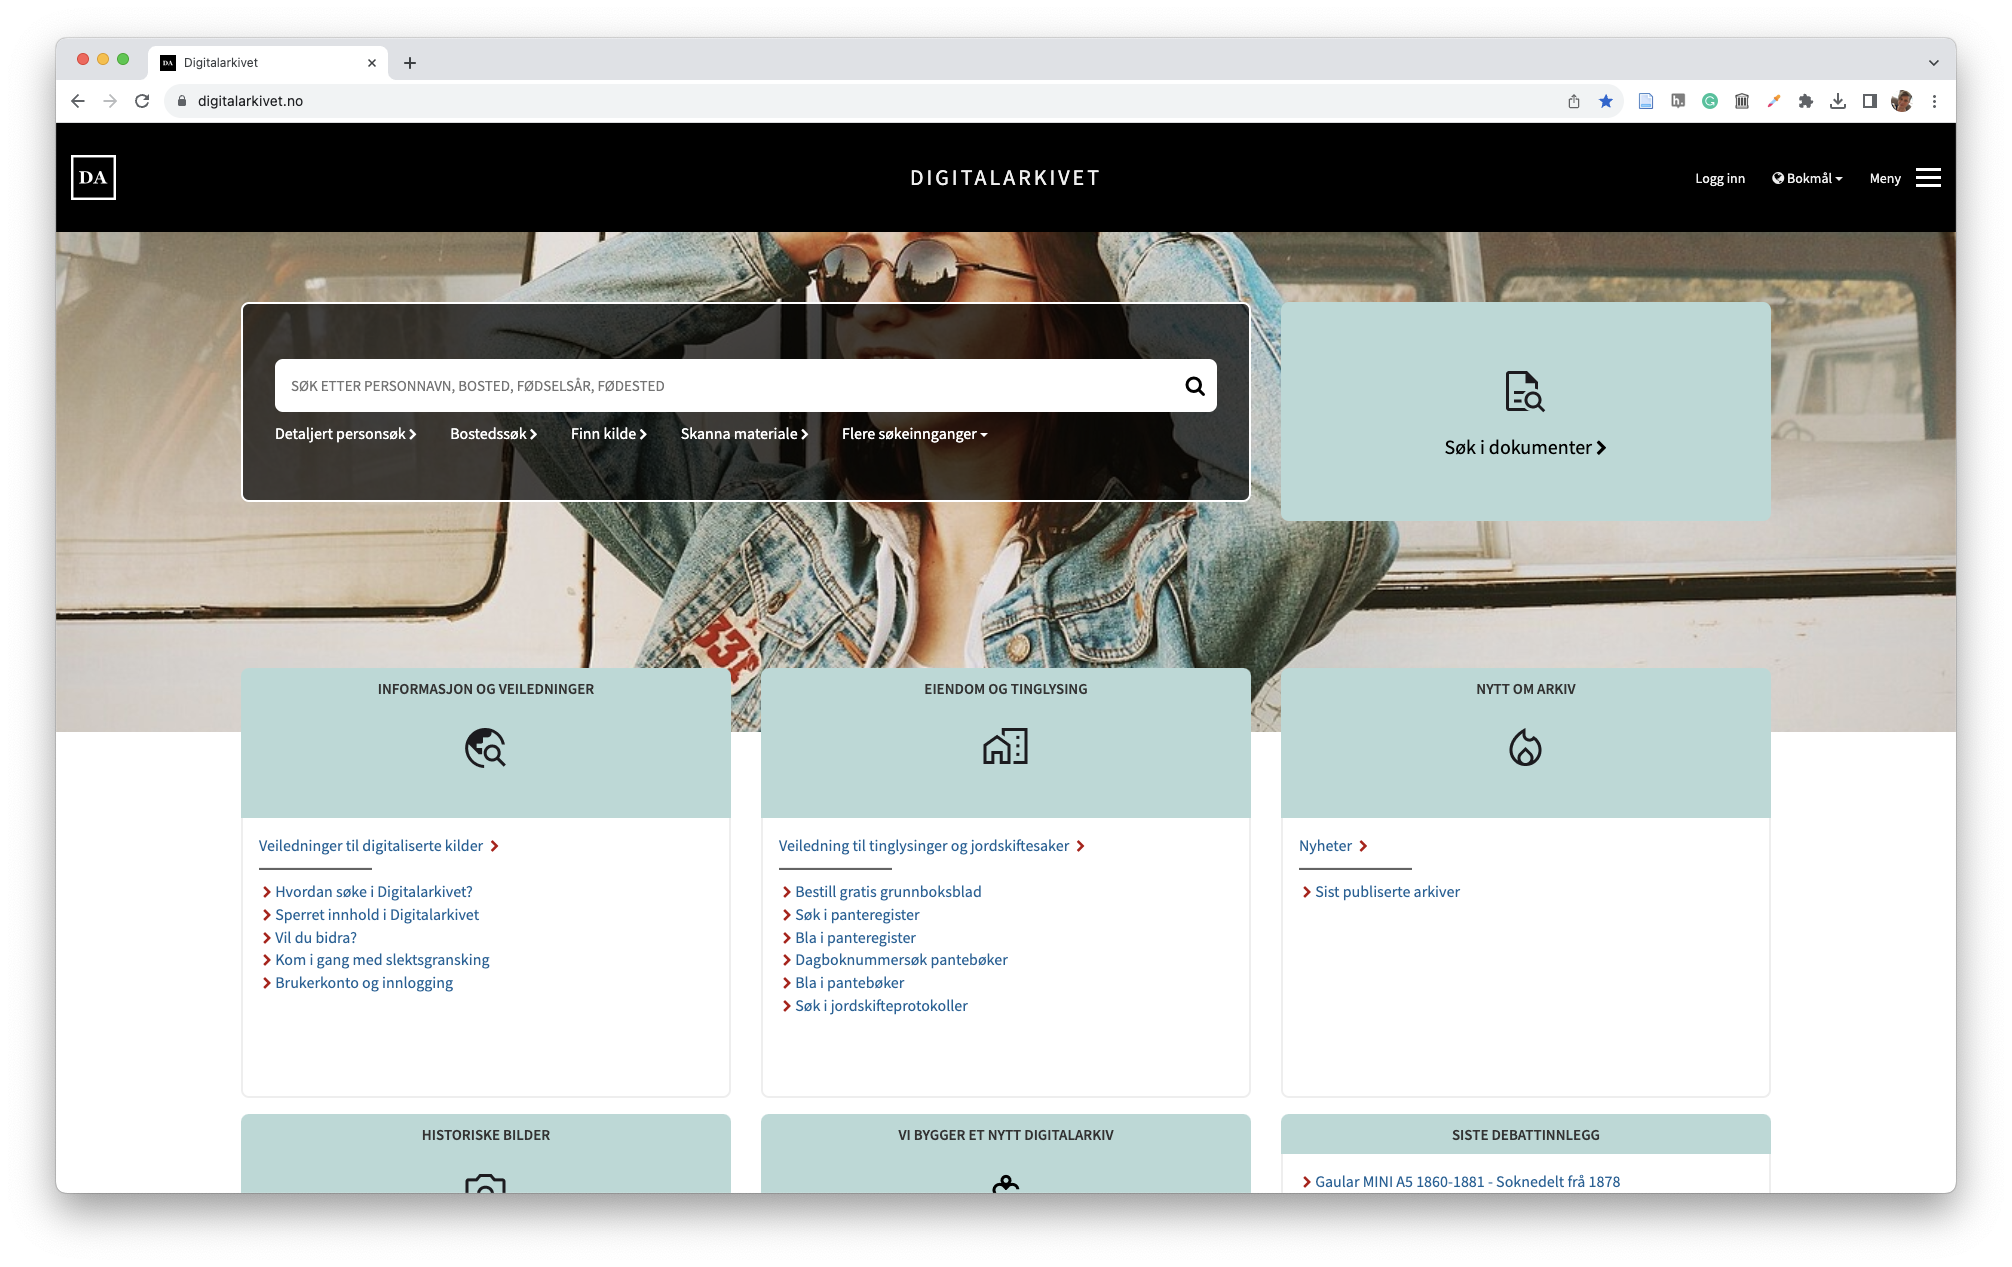
Task: Expand Flere søkeinnganger dropdown
Action: tap(914, 434)
